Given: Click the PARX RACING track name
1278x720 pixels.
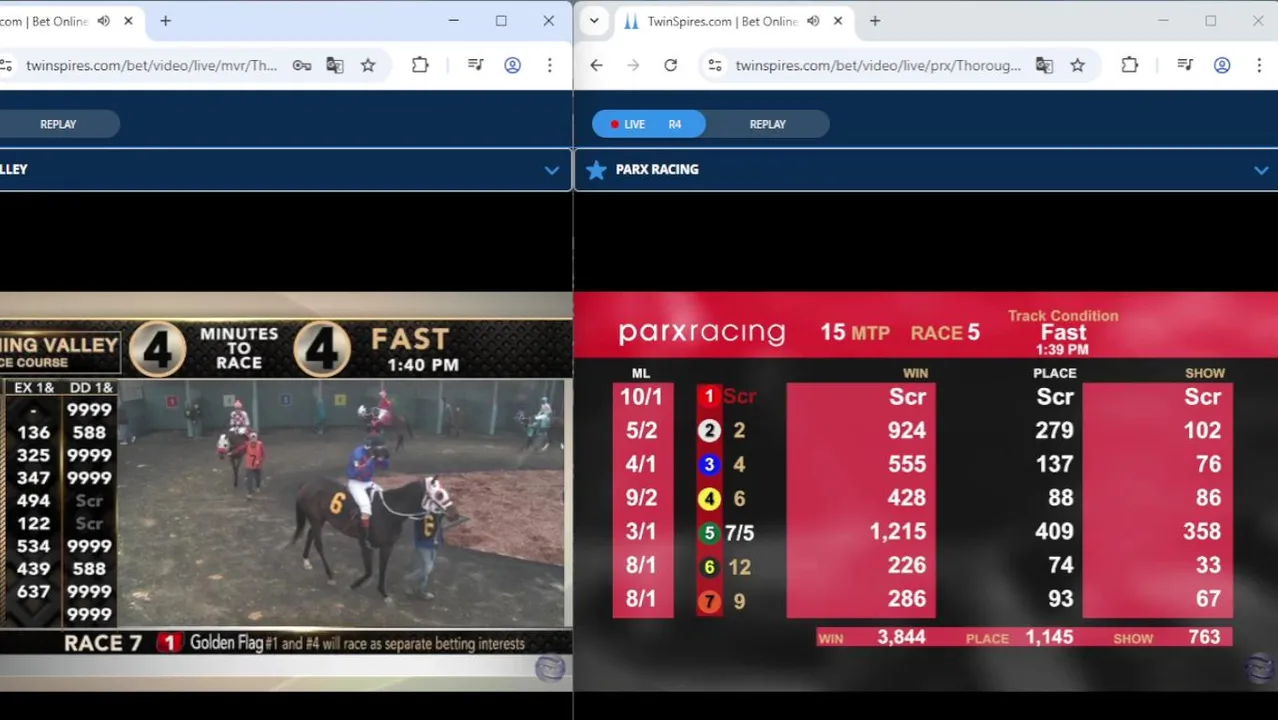Looking at the screenshot, I should [657, 170].
